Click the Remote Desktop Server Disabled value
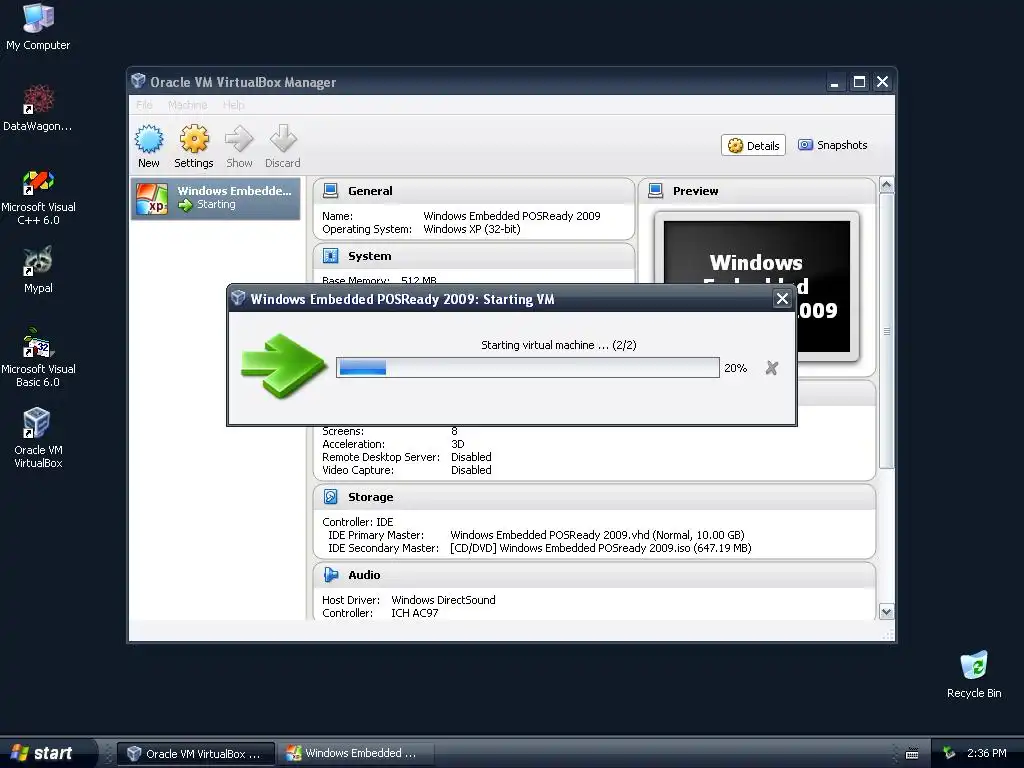 [x=471, y=457]
